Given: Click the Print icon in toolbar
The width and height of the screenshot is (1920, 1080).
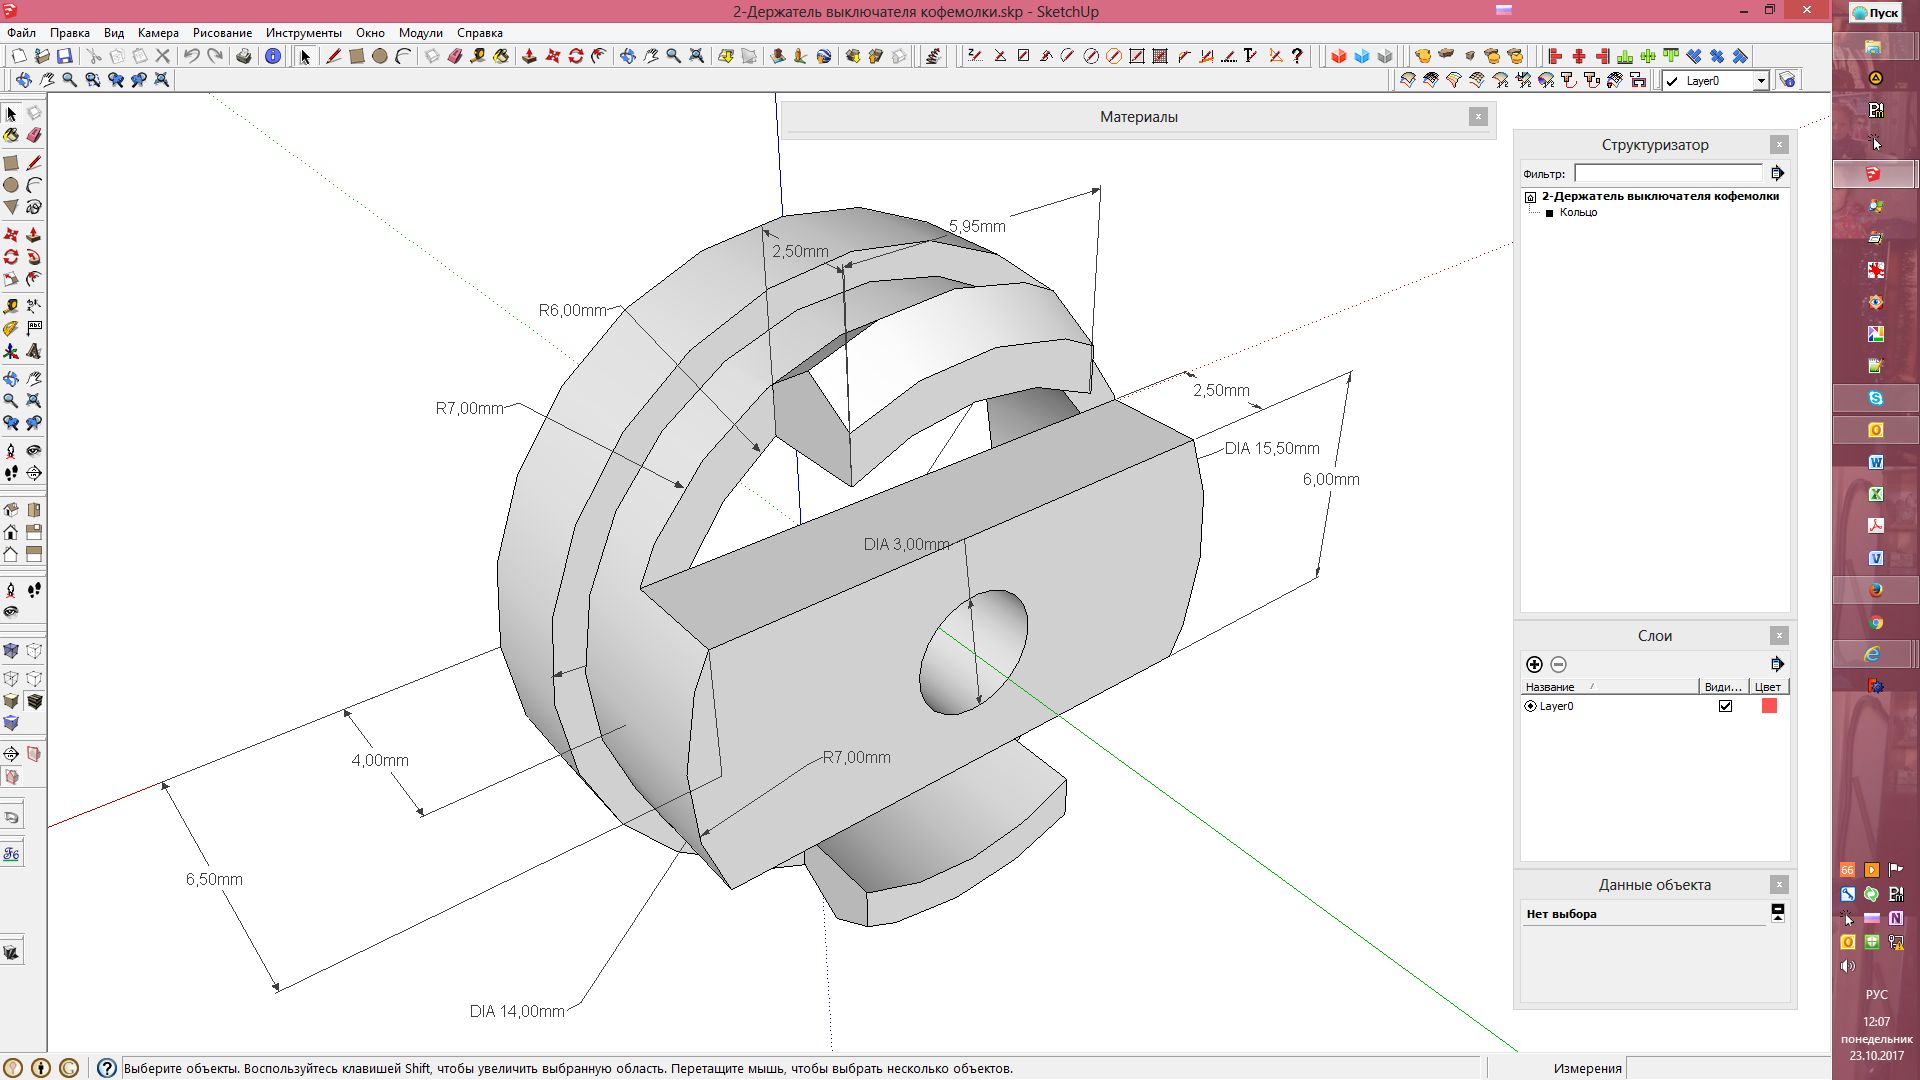Looking at the screenshot, I should (x=243, y=56).
